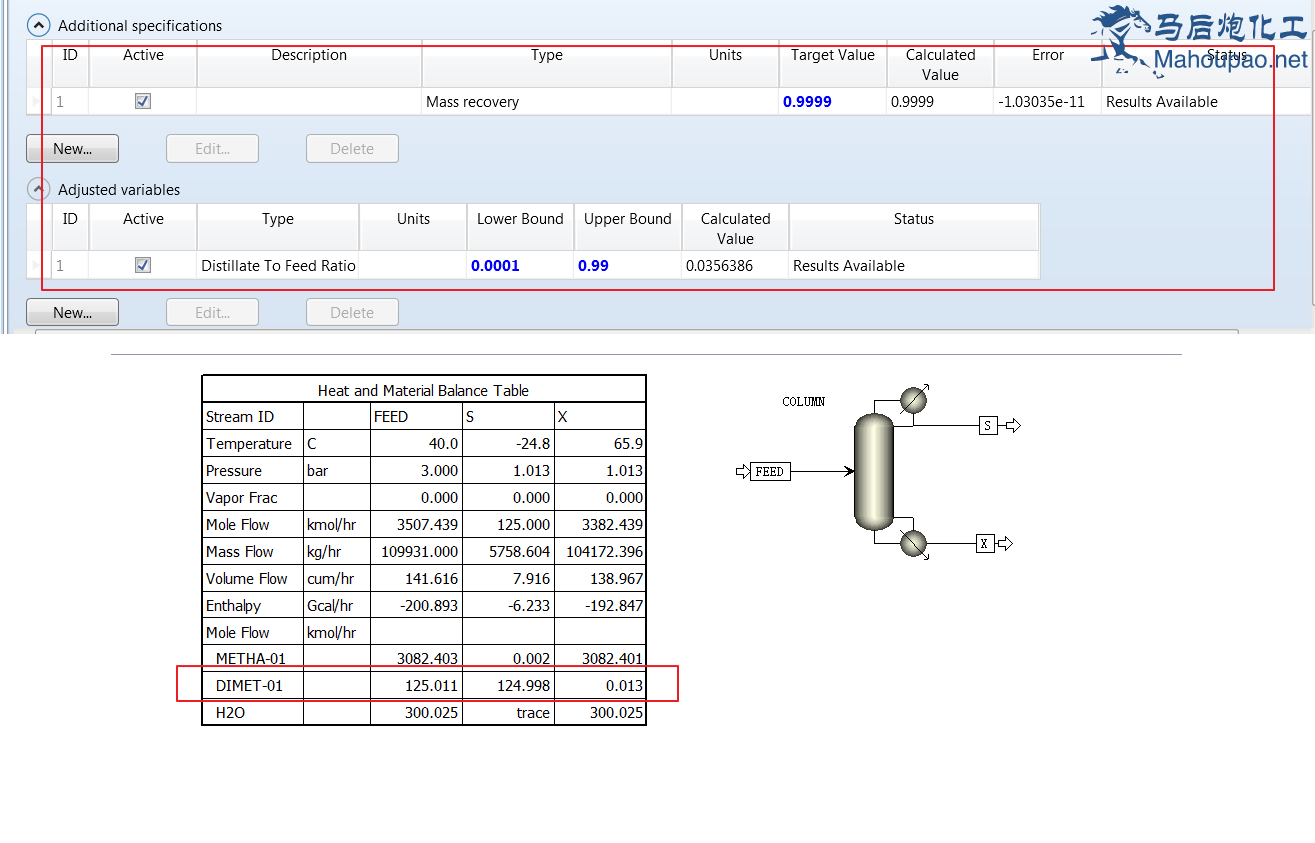Click New... under Additional specifications

tap(72, 149)
